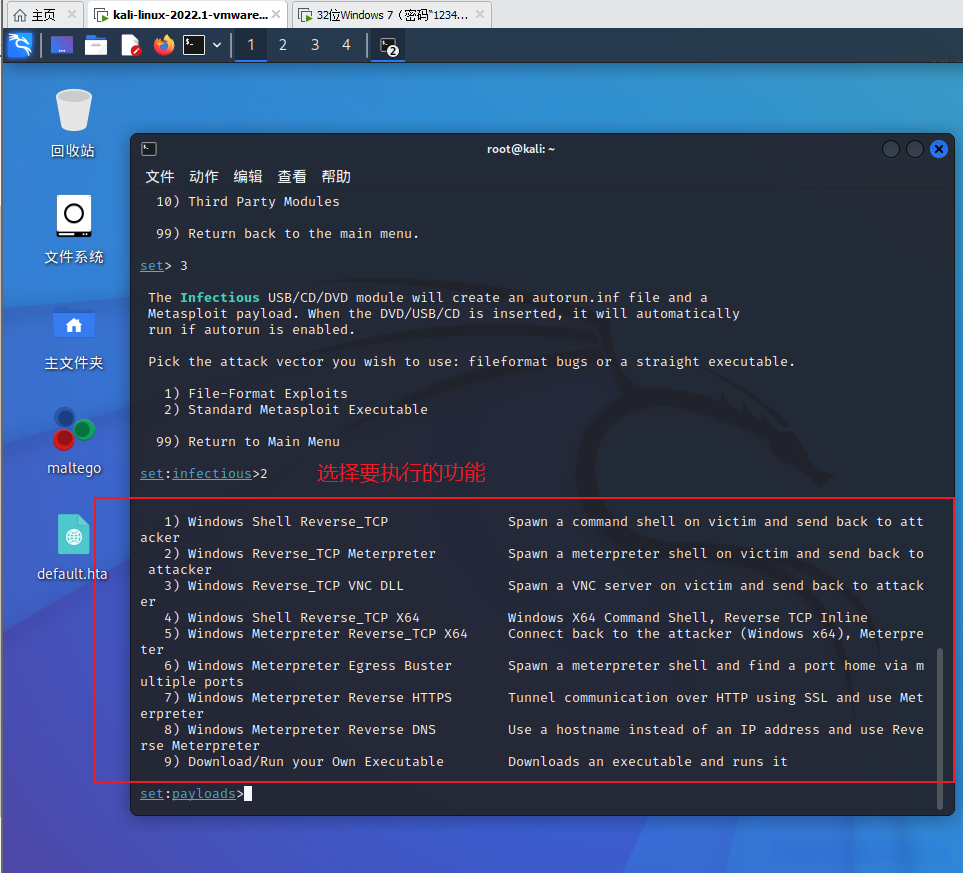Launch Firefox from the panel
Image resolution: width=963 pixels, height=873 pixels.
click(x=164, y=45)
